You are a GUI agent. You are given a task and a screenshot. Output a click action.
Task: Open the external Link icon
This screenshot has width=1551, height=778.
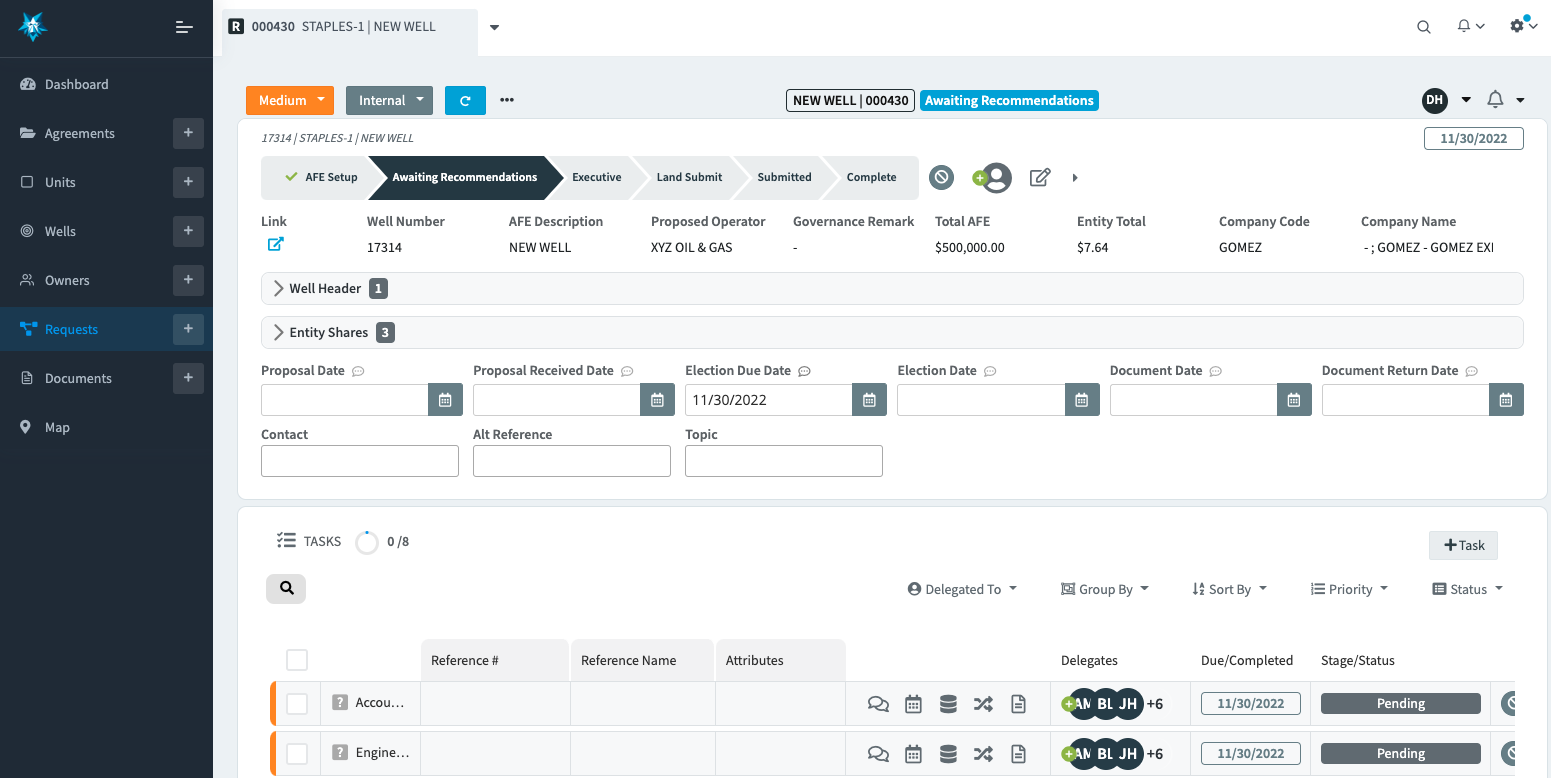point(275,244)
